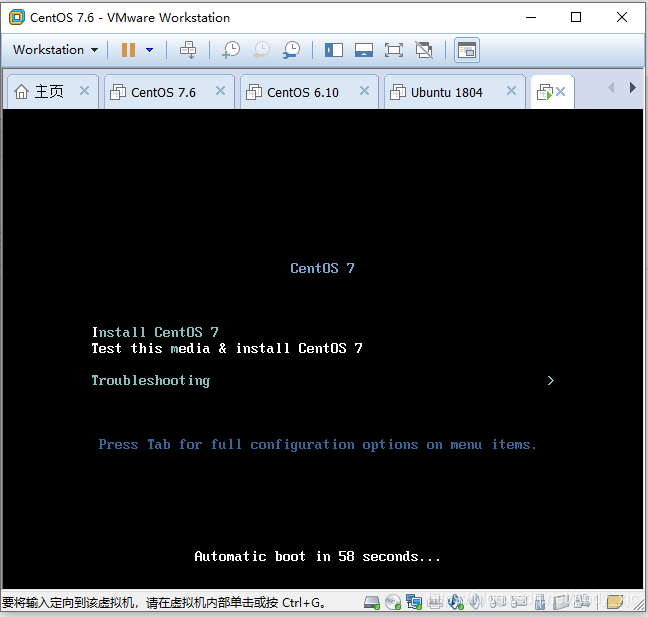Select Install CentOS 7 boot option

point(155,332)
